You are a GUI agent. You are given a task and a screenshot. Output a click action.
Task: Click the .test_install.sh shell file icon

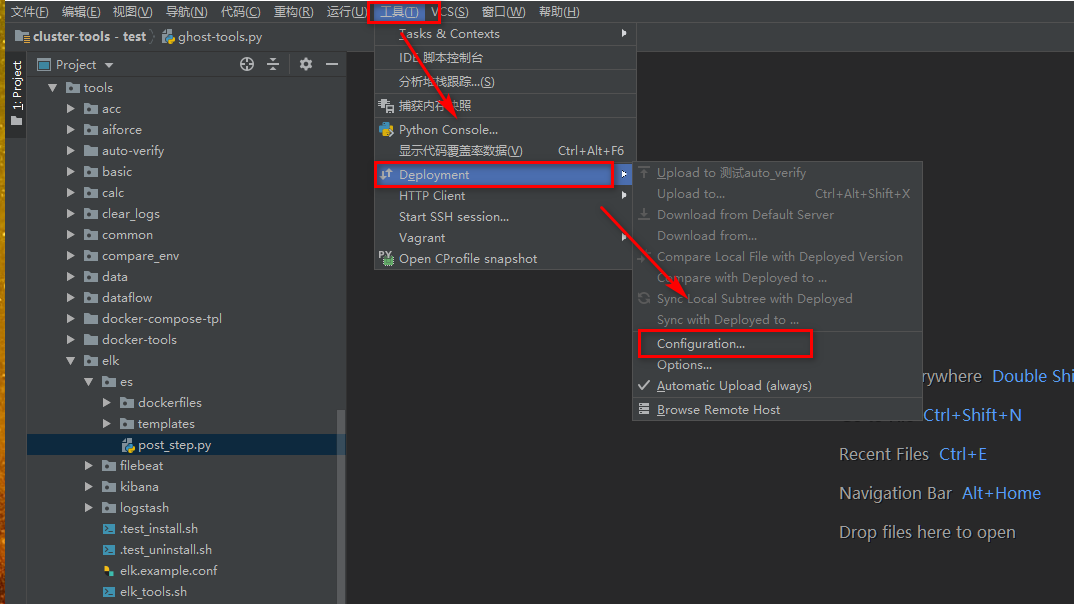pyautogui.click(x=109, y=529)
